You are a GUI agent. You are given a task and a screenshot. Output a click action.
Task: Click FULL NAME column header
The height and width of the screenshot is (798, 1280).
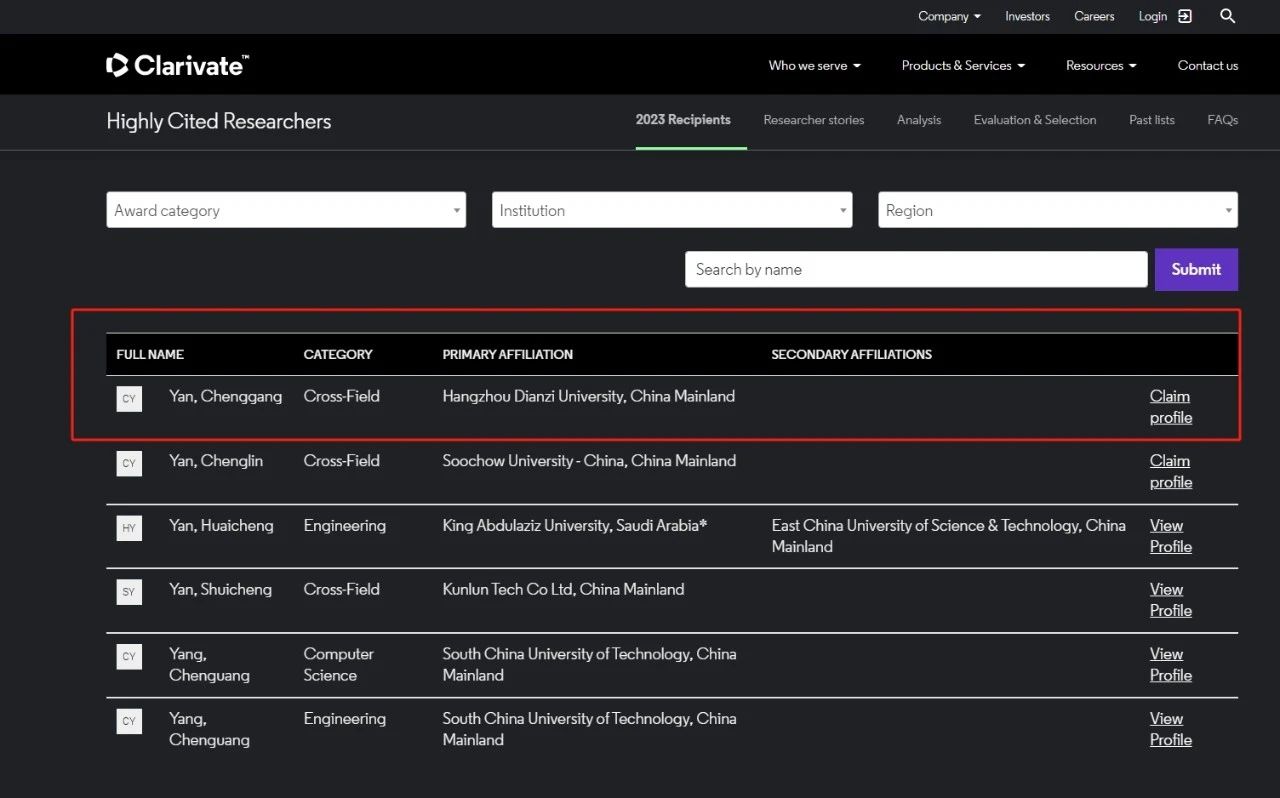tap(150, 354)
